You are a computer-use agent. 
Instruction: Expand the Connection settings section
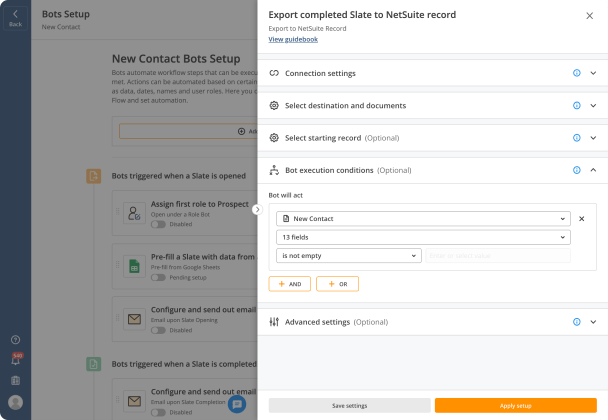pos(593,73)
